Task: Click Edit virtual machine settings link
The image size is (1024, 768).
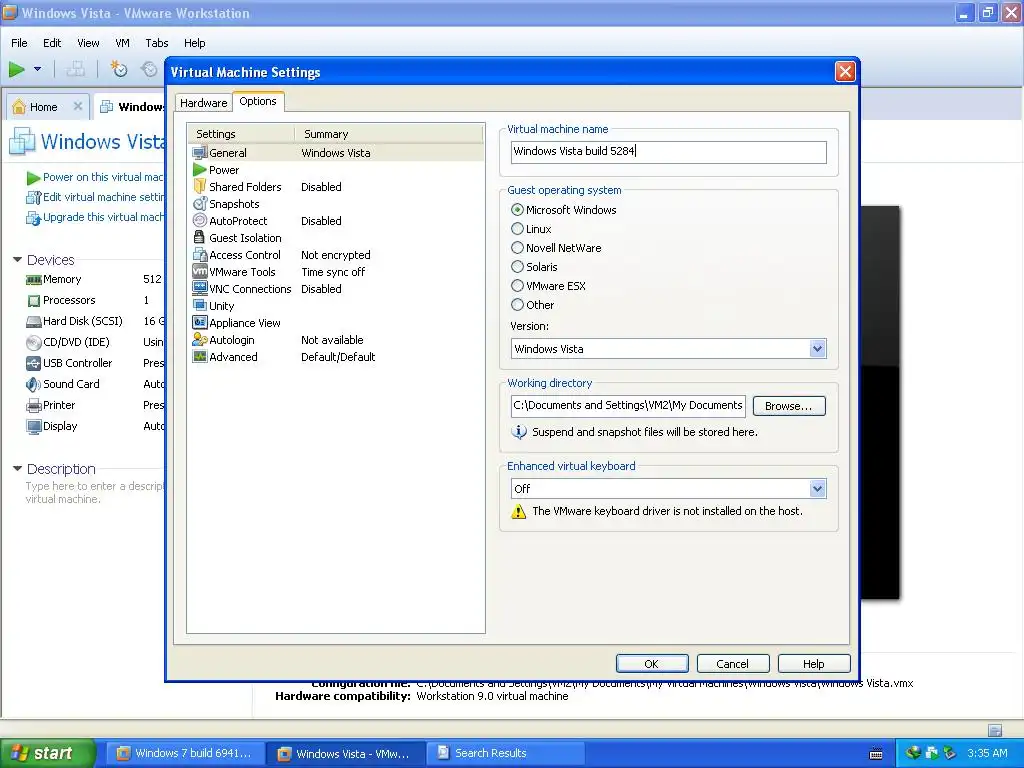Action: [103, 197]
